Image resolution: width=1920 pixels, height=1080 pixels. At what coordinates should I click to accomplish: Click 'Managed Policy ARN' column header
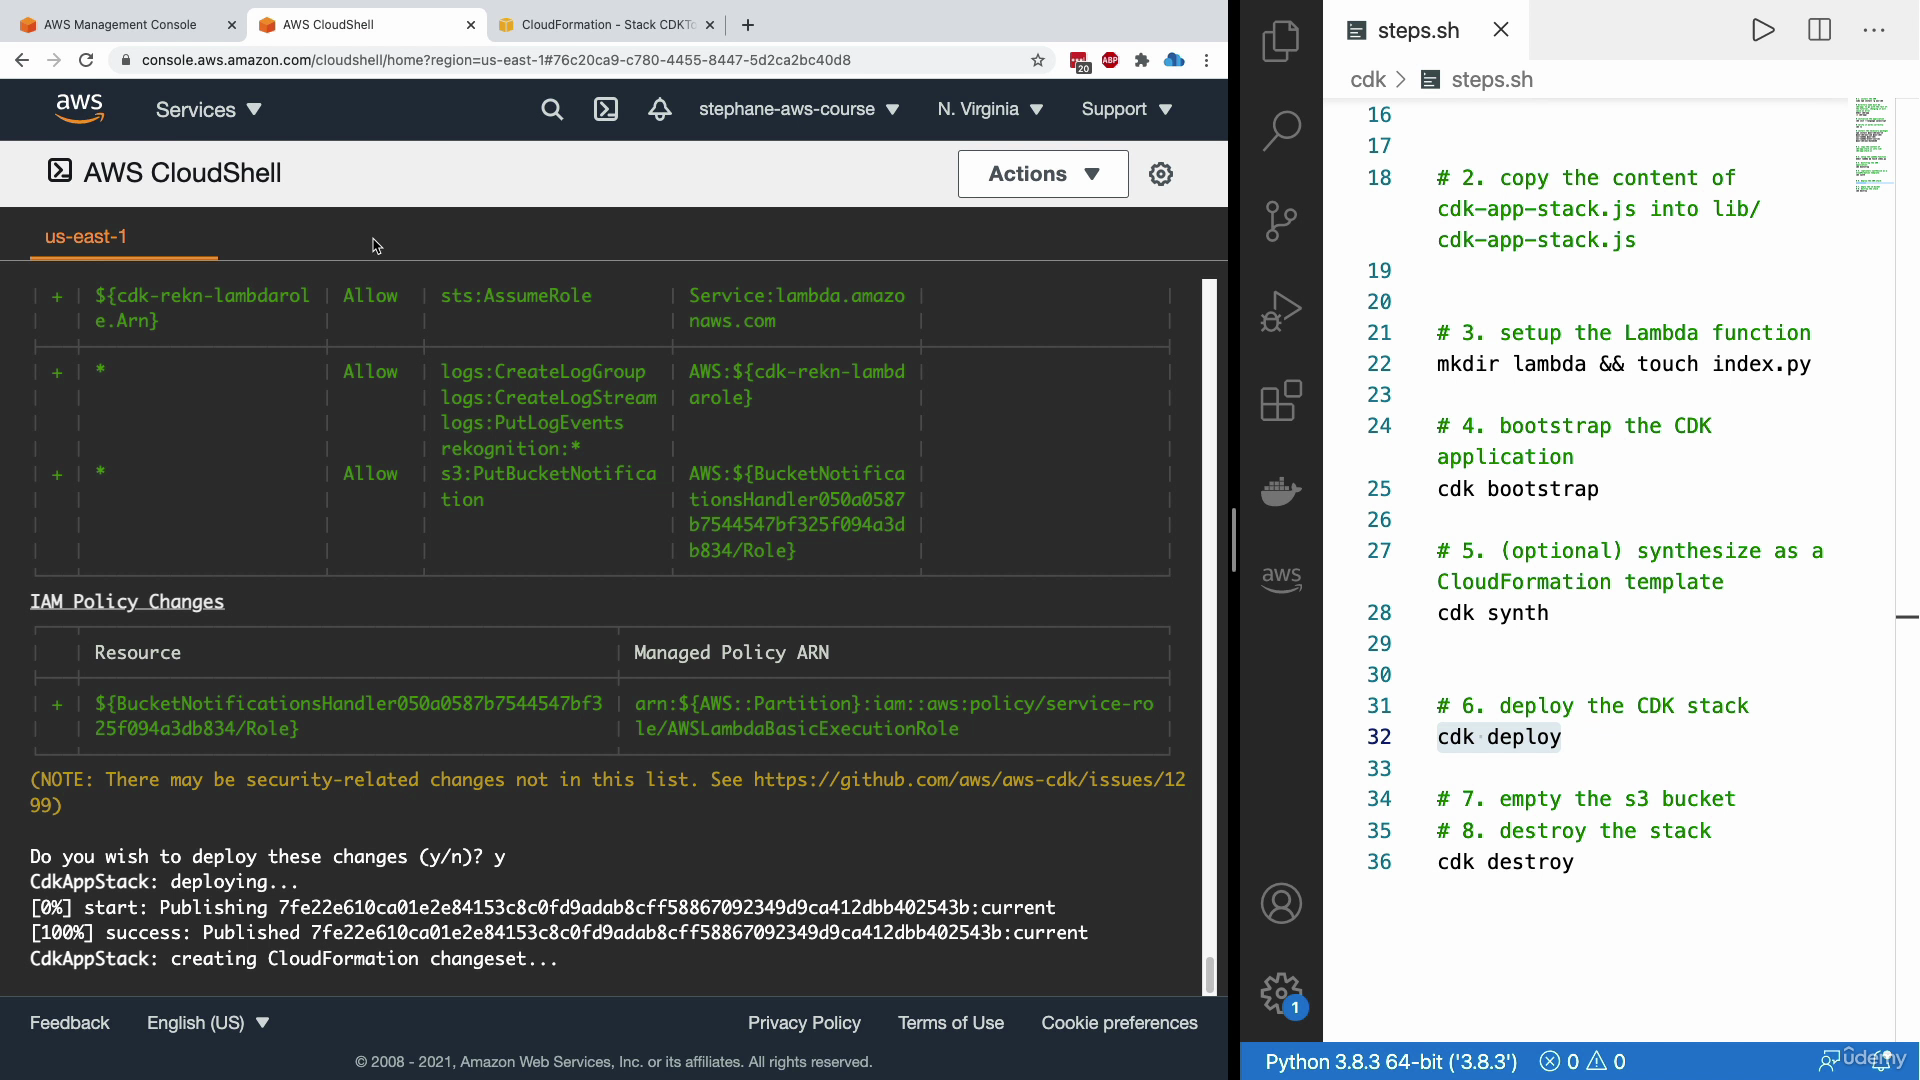731,653
